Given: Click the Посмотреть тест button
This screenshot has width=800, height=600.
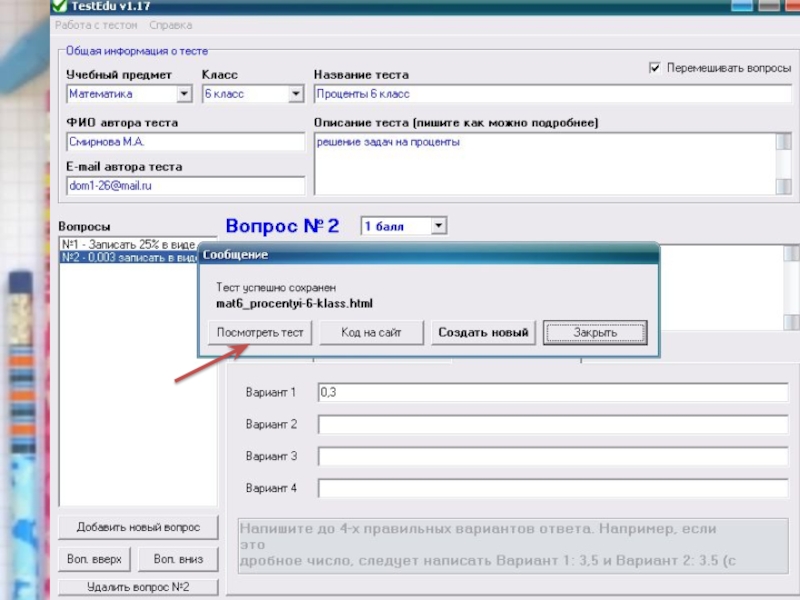Looking at the screenshot, I should (x=260, y=333).
